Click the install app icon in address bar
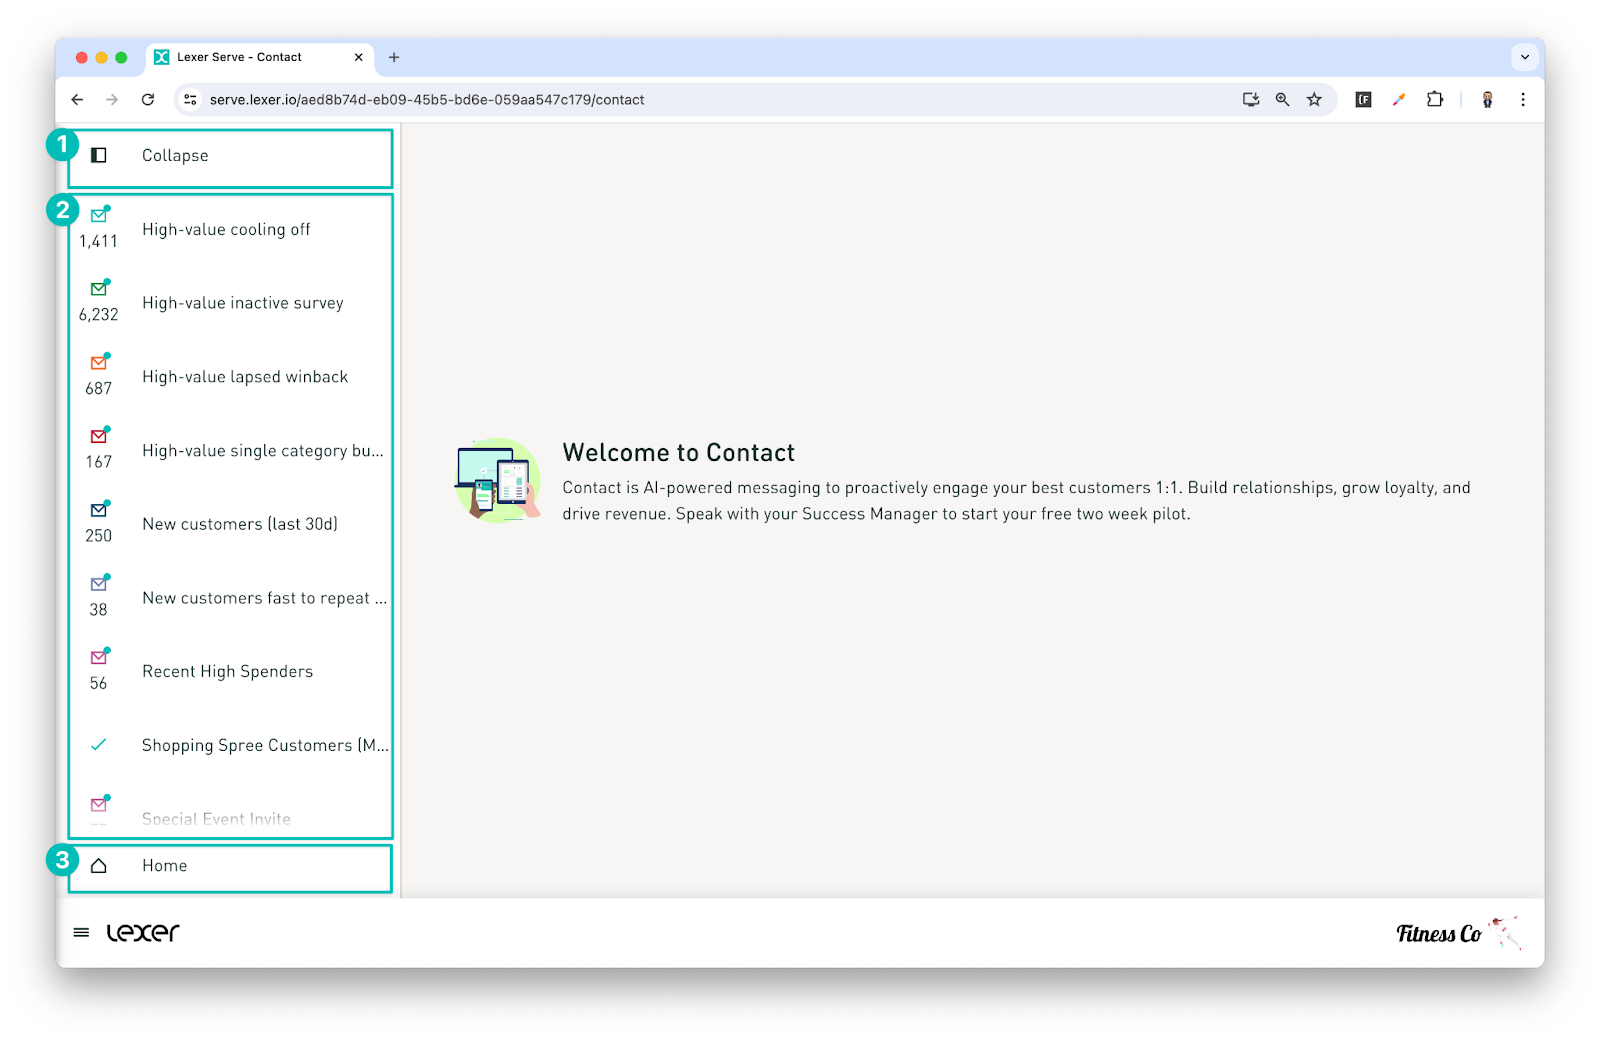 1250,99
